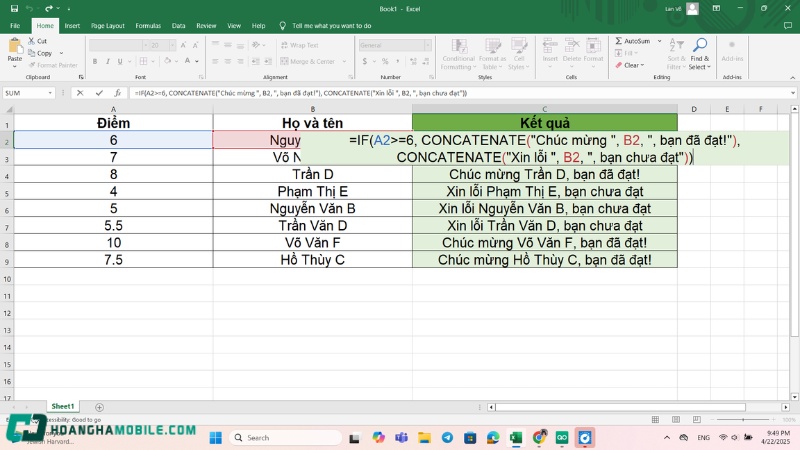Click the Fill Color bucket
The image size is (800, 450).
(x=167, y=61)
